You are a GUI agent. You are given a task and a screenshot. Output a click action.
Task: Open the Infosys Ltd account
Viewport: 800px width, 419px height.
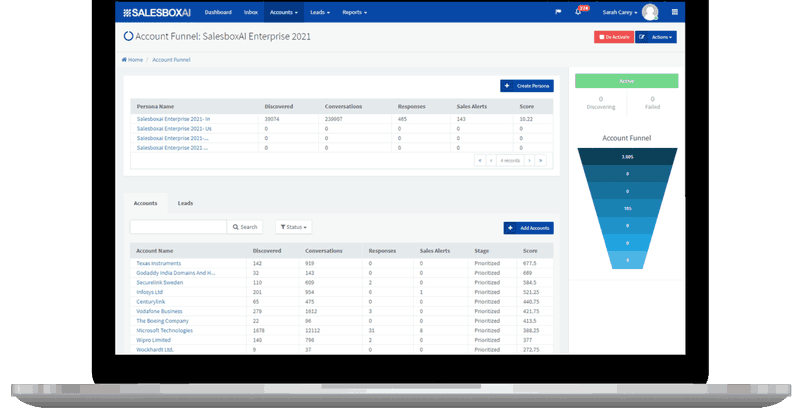point(149,292)
